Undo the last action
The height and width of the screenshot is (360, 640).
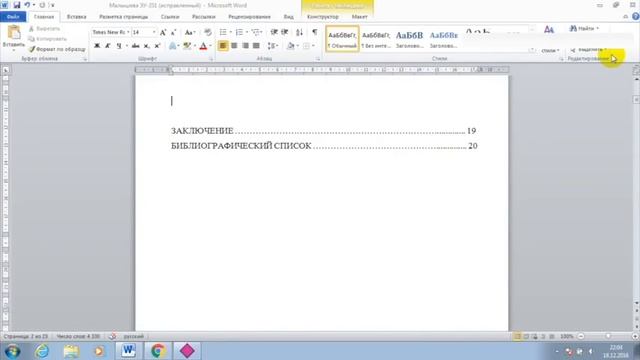coord(27,5)
